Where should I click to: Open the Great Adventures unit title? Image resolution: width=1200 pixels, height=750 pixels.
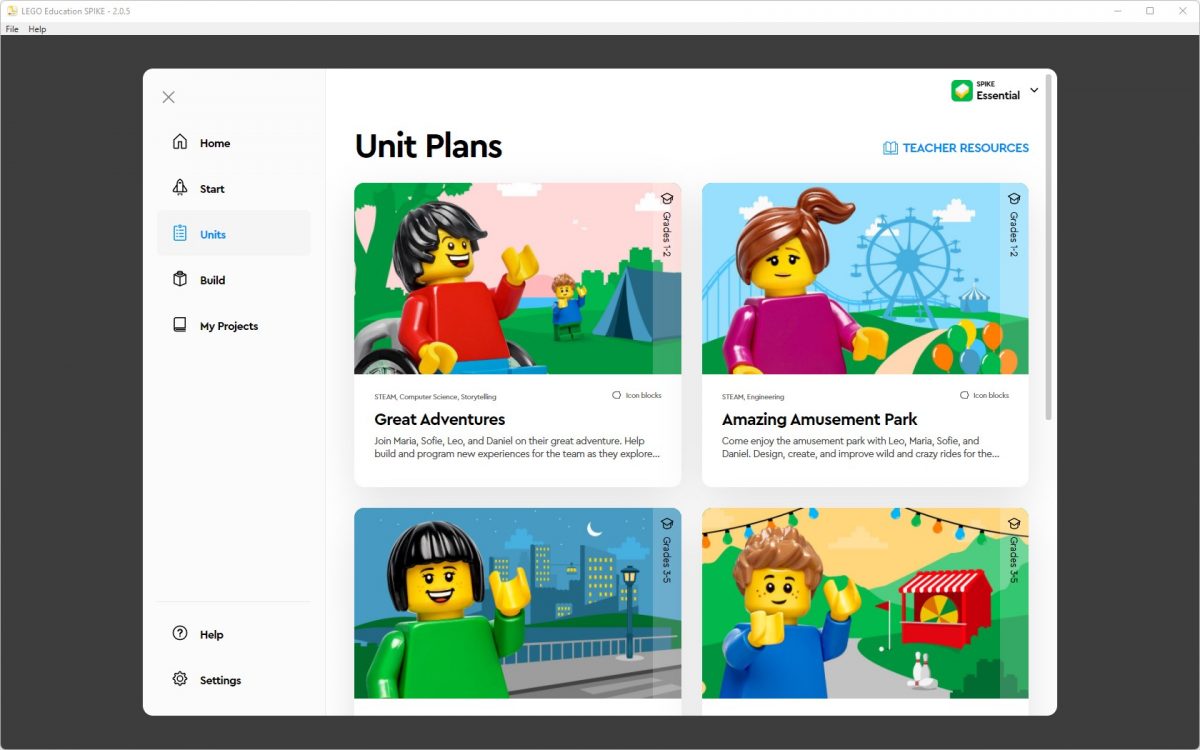click(x=439, y=419)
